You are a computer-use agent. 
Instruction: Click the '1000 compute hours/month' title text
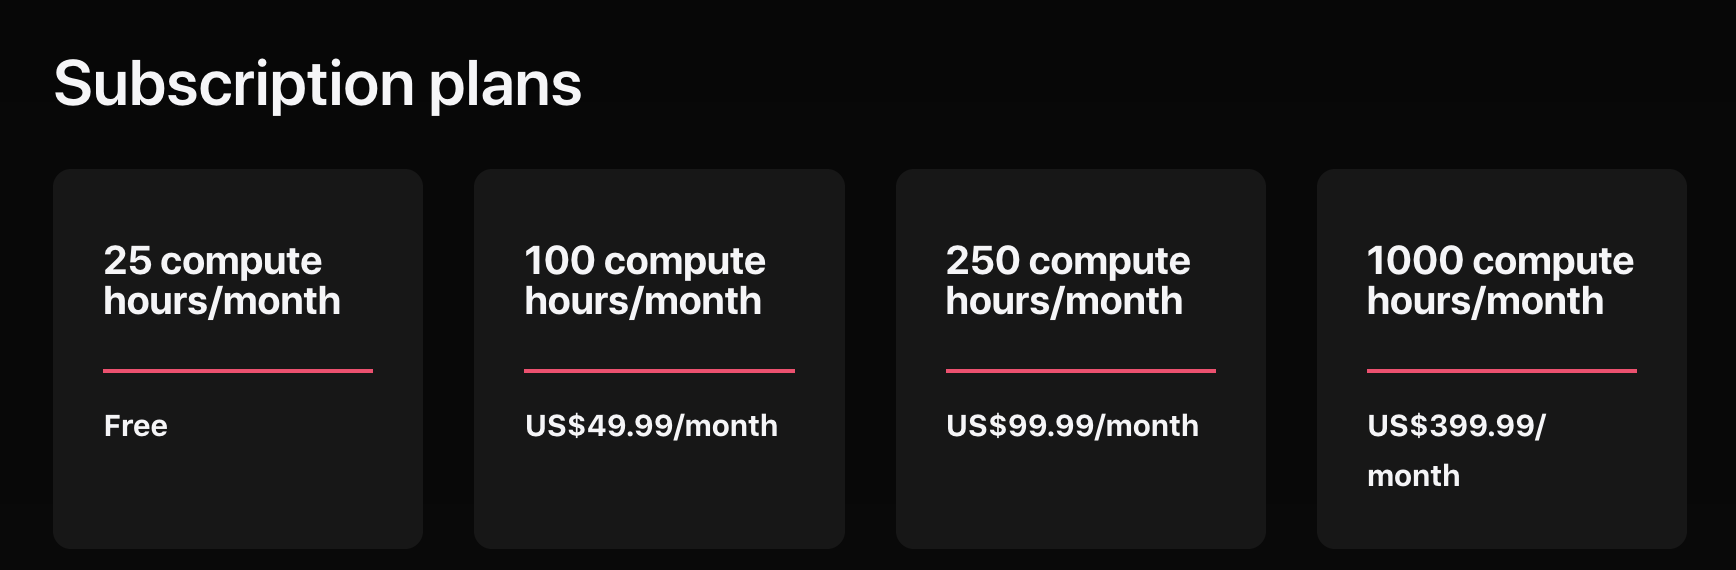coord(1500,281)
